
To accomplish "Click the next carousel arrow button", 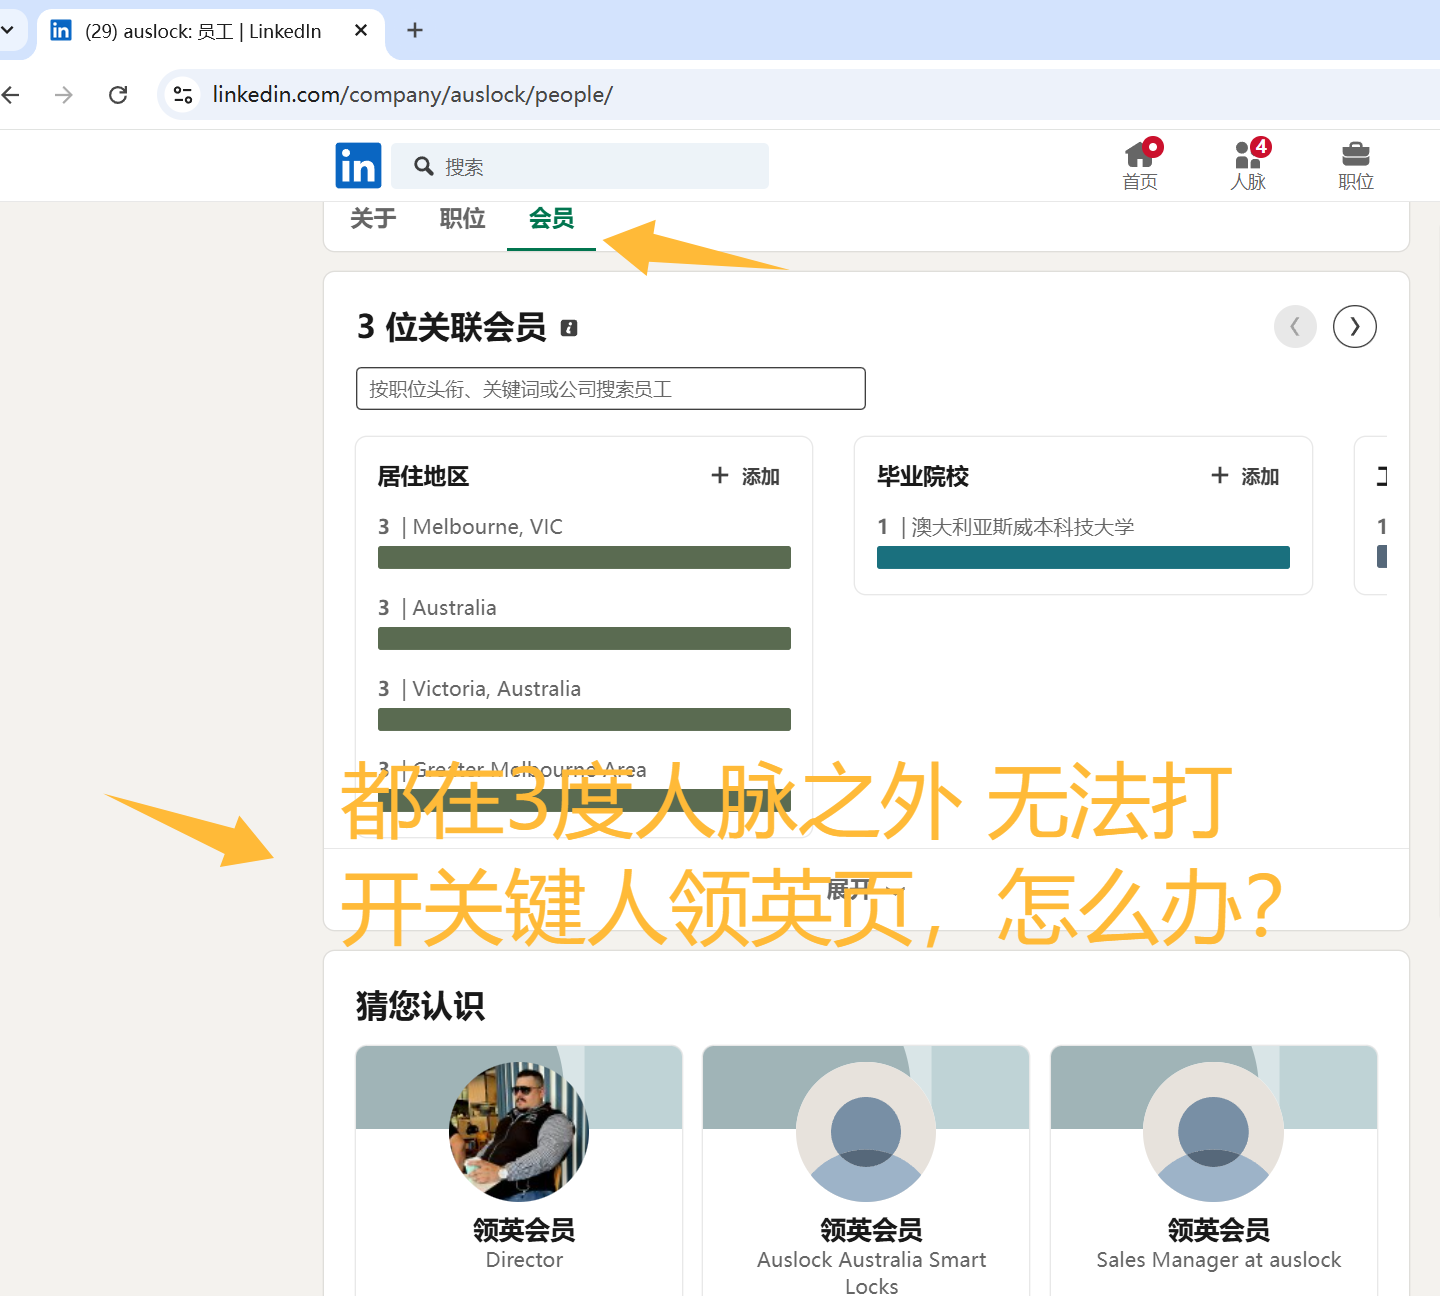I will point(1355,326).
